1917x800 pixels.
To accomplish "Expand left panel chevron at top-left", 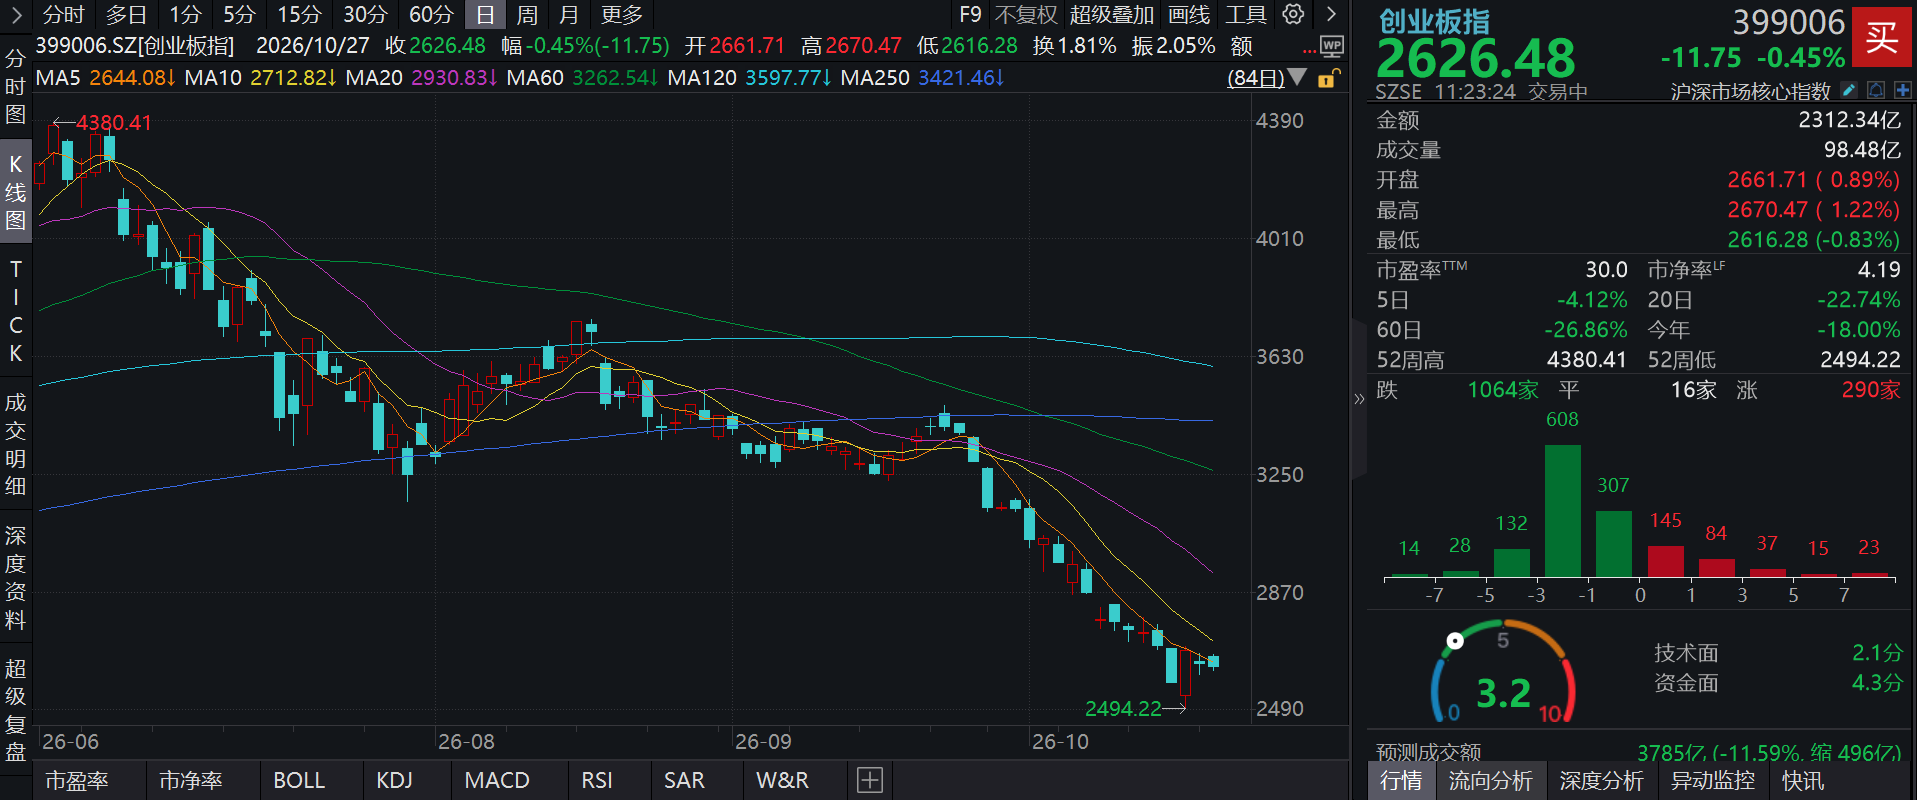I will [16, 14].
